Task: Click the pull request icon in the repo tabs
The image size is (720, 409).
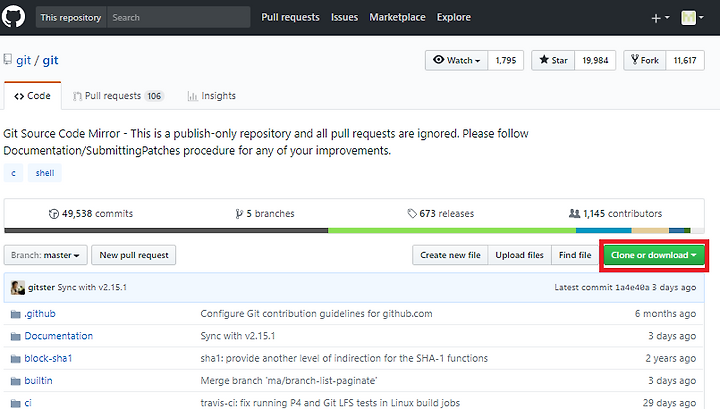Action: click(77, 96)
